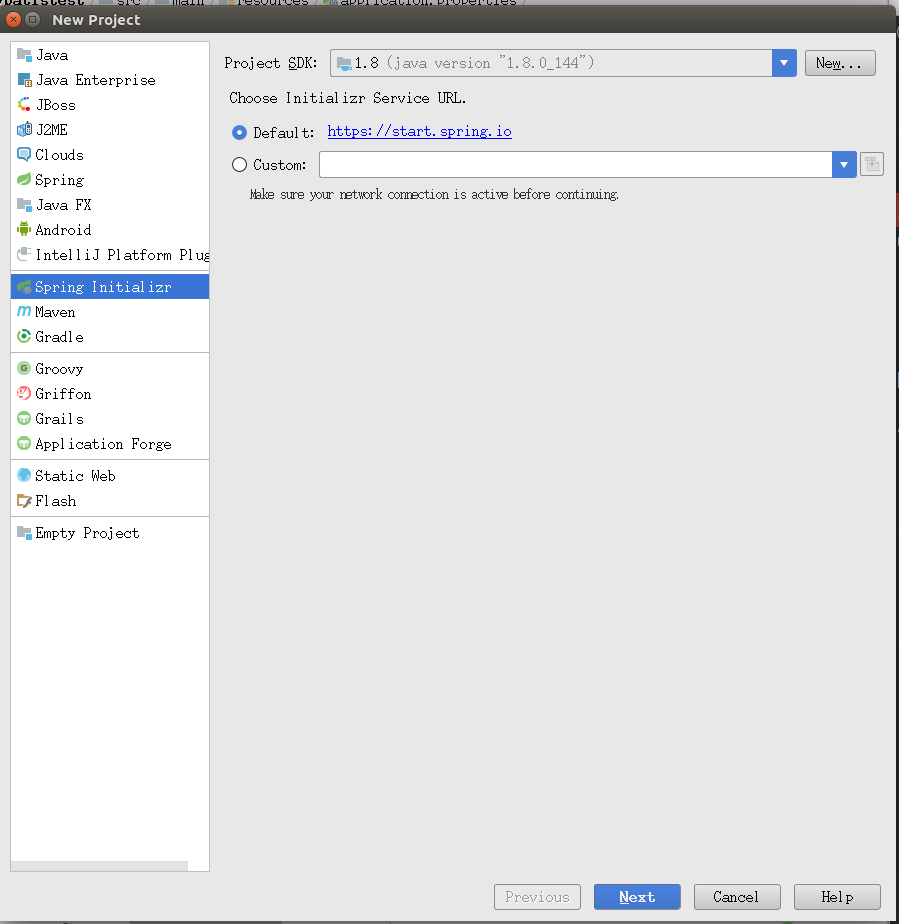Screen dimensions: 899x924
Task: Click the IntelliJ Platform Plugin icon
Action: (x=24, y=255)
